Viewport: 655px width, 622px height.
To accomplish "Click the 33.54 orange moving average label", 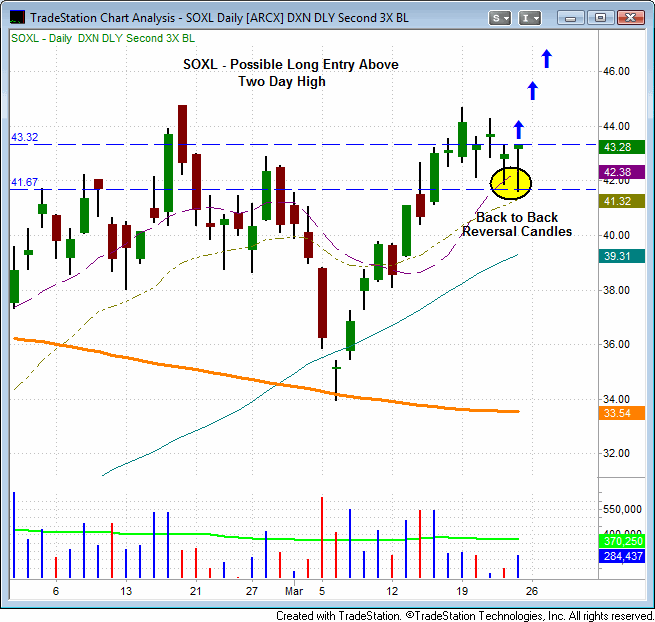I will point(624,413).
